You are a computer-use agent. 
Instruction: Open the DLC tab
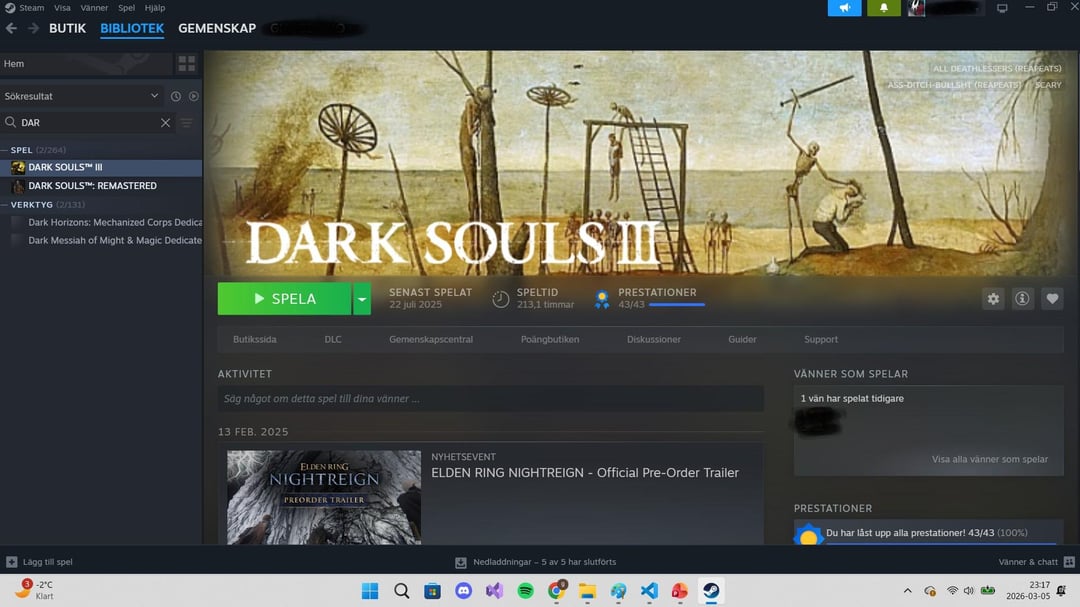click(x=333, y=339)
